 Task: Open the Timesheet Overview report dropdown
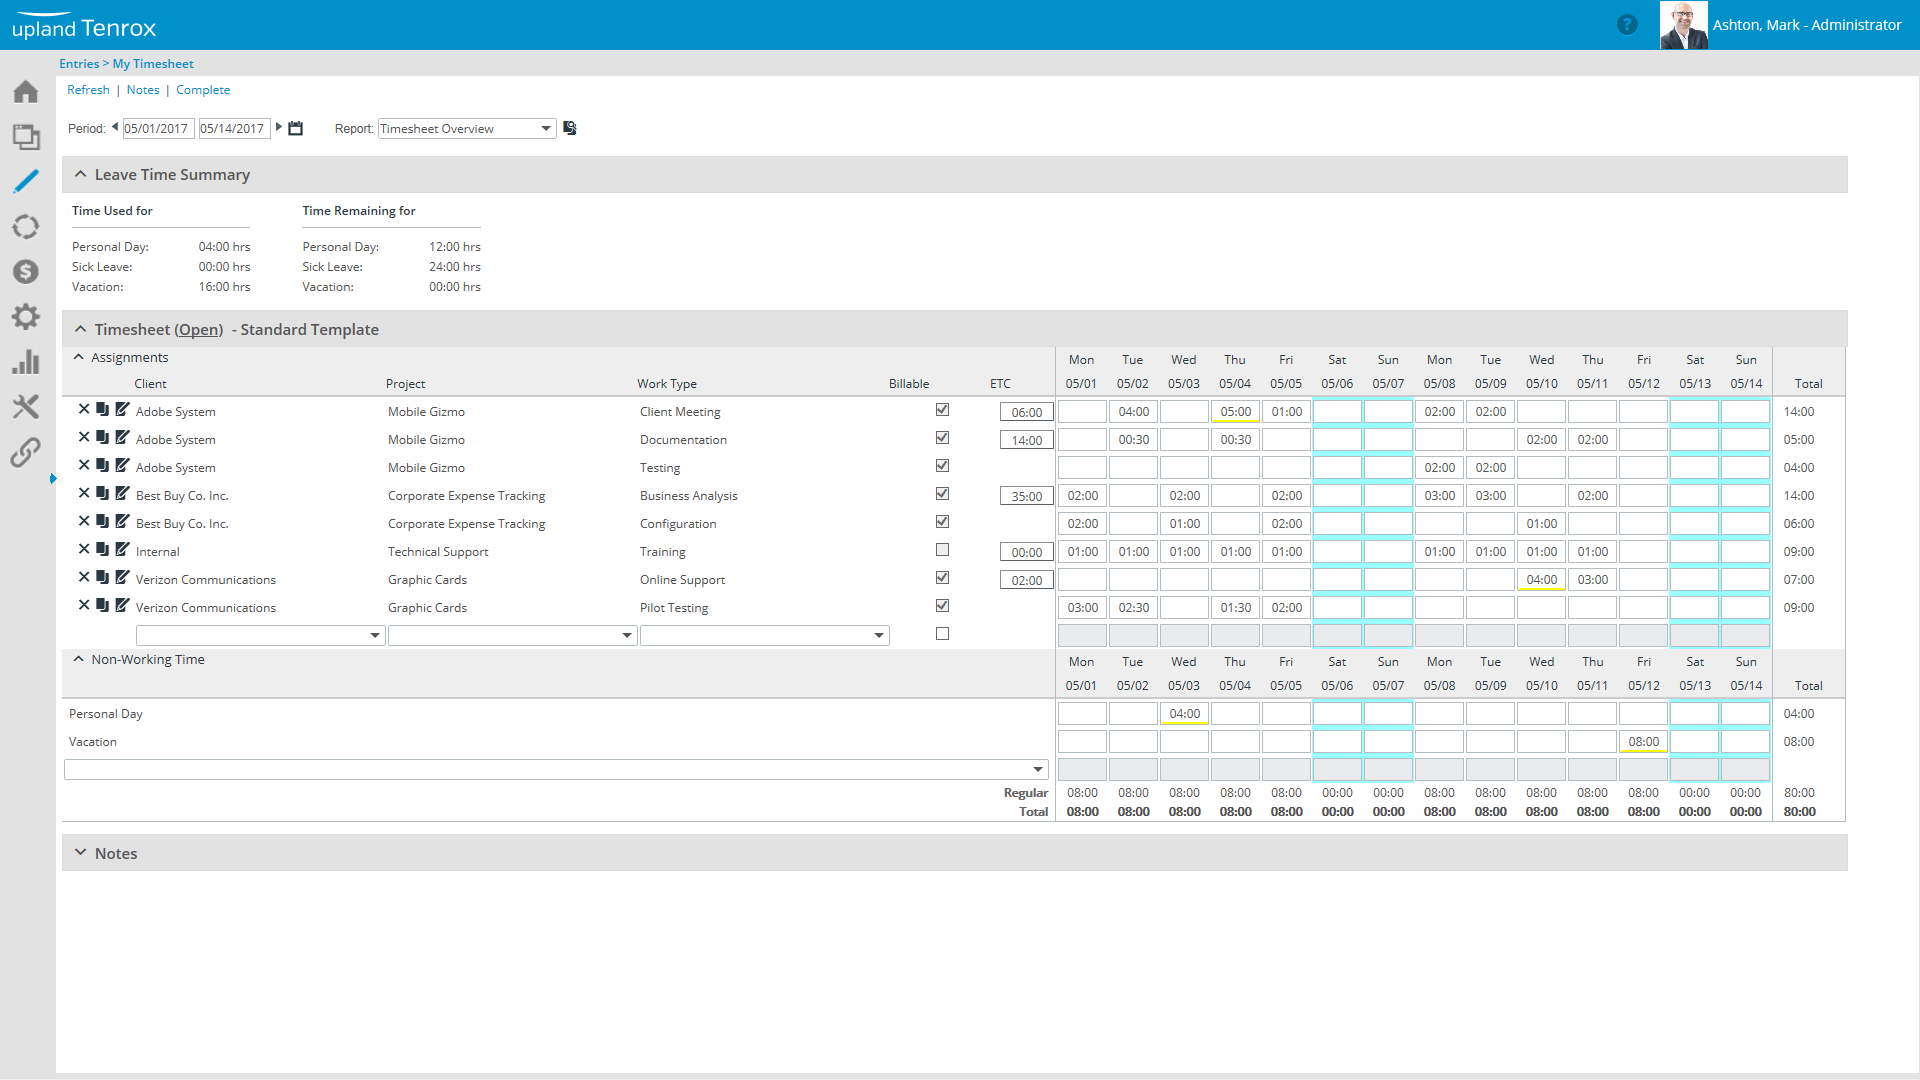(x=546, y=129)
